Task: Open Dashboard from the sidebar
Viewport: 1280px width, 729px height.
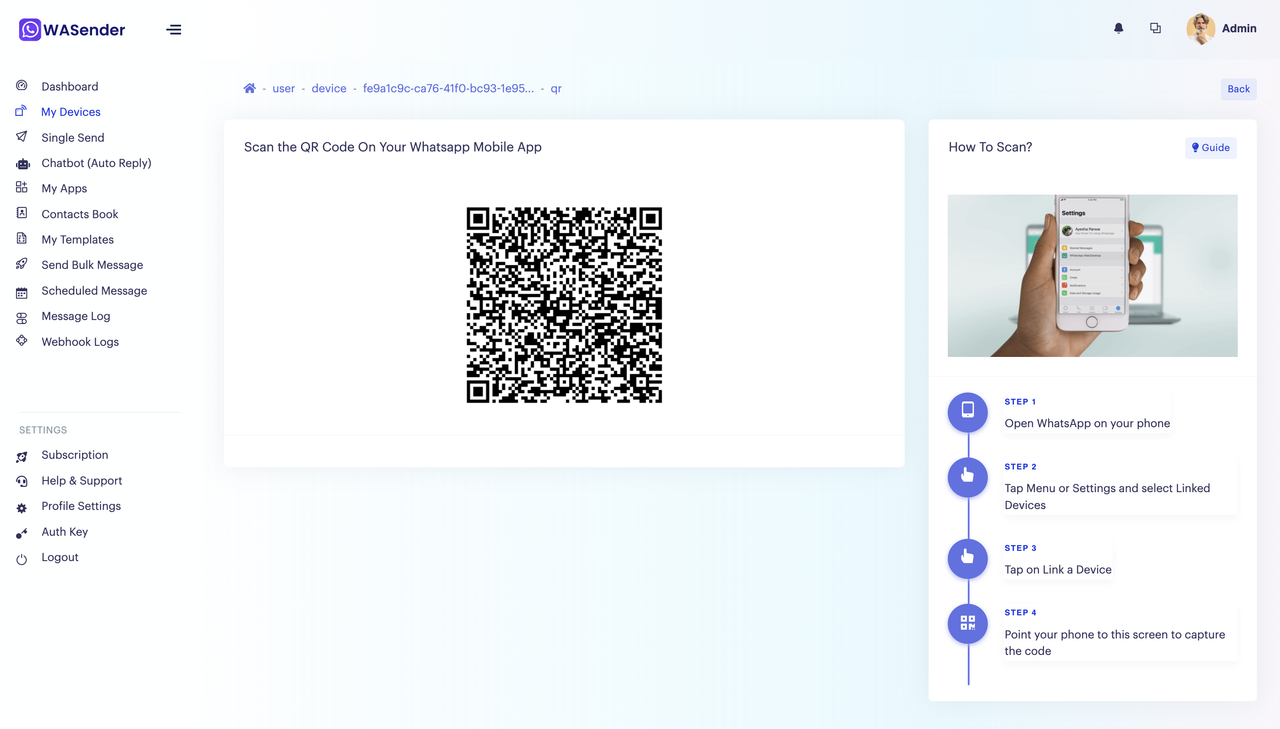Action: click(x=70, y=87)
